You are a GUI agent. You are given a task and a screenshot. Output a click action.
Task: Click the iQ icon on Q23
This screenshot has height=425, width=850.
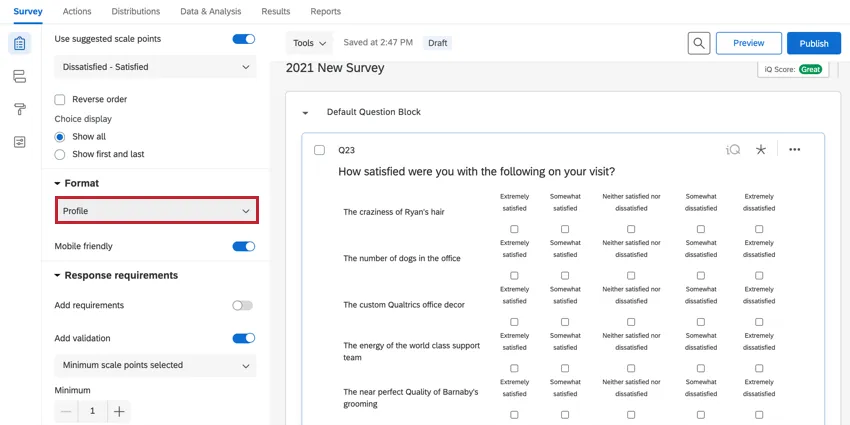(x=733, y=150)
